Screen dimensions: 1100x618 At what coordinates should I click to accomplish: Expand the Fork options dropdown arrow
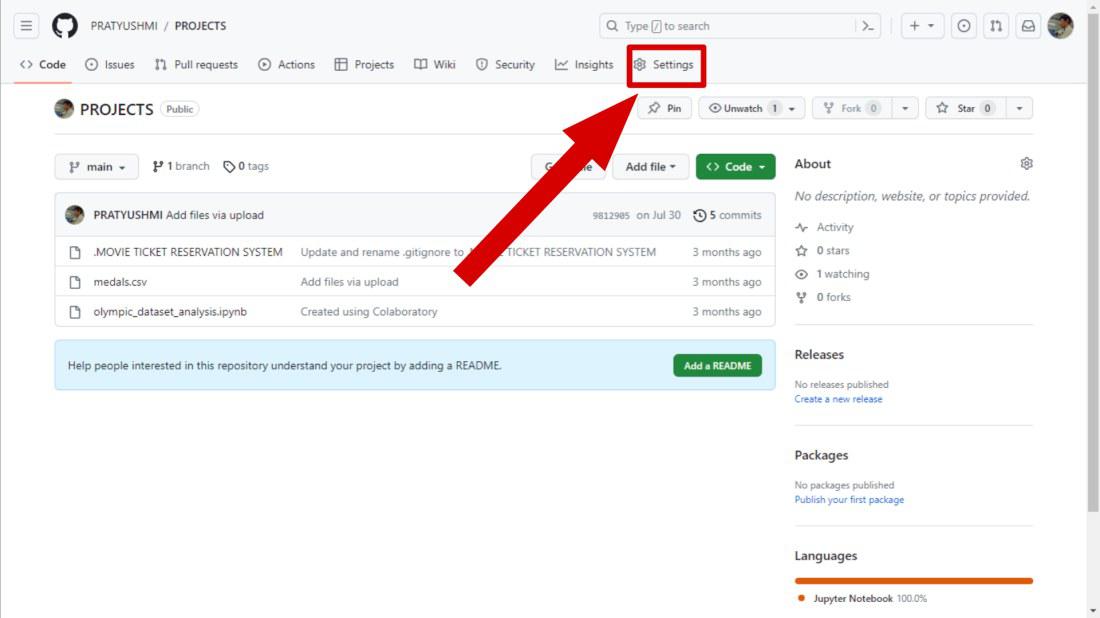click(905, 109)
